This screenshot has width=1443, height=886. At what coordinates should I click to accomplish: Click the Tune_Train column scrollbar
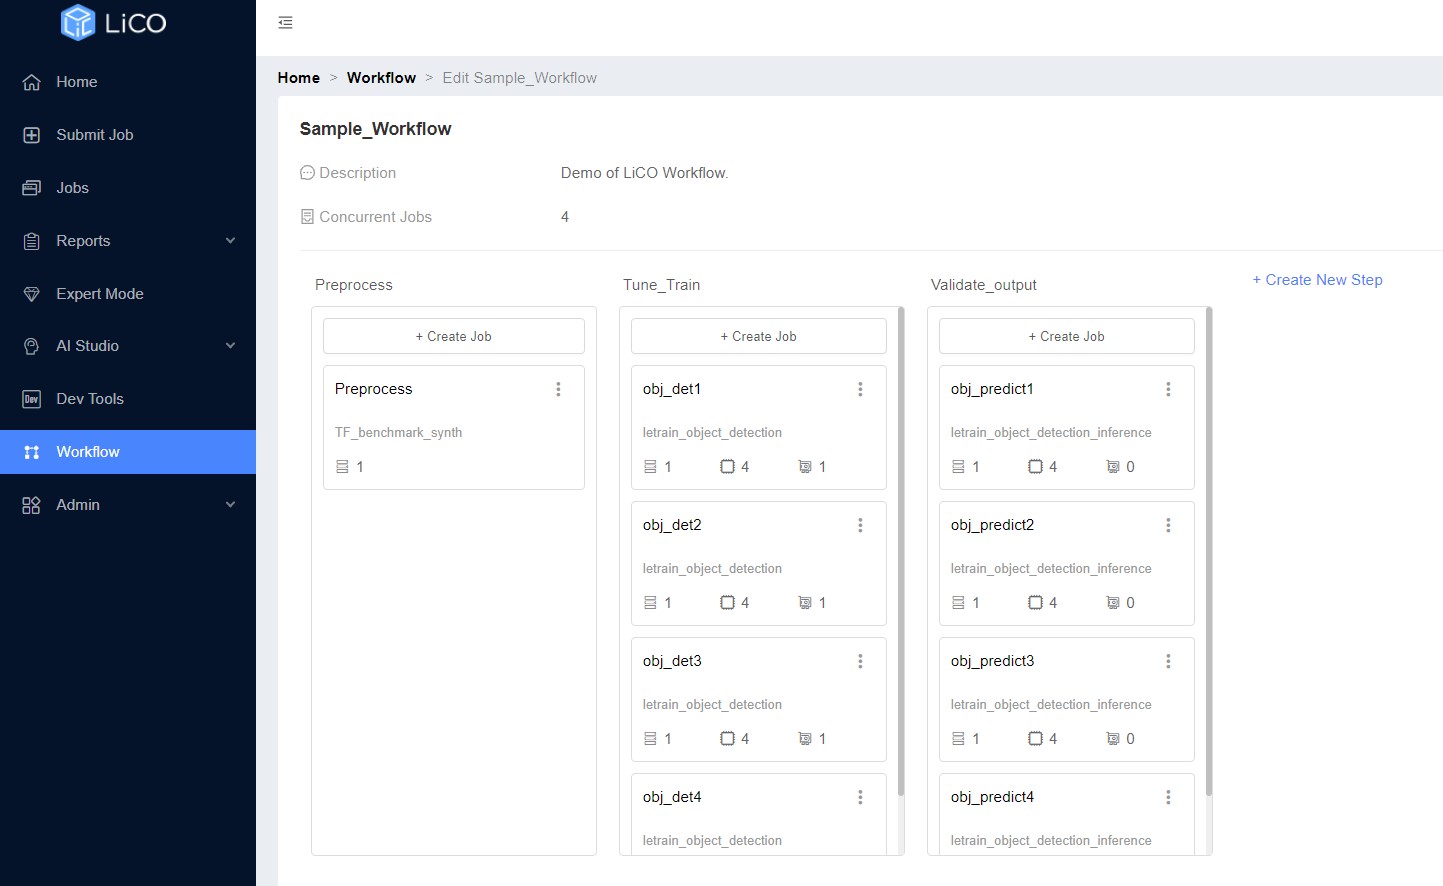[901, 550]
